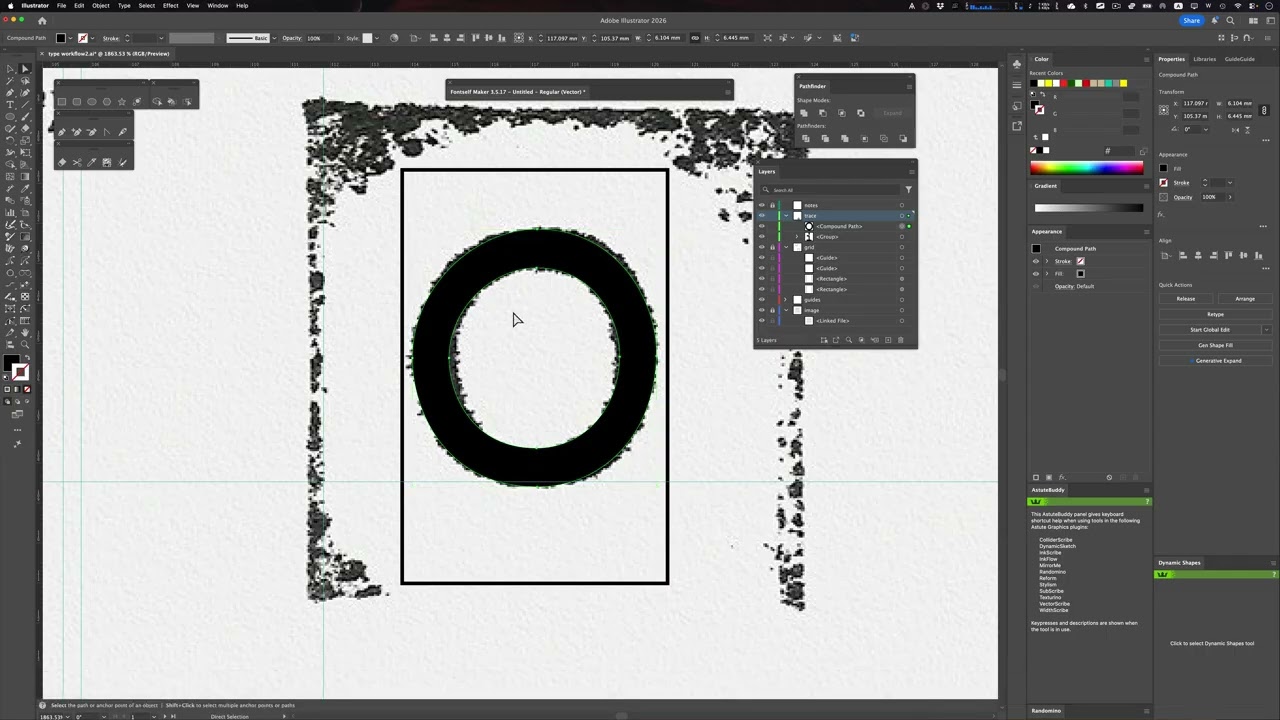
Task: Select the Scissors tool in floating panel
Action: click(x=77, y=161)
